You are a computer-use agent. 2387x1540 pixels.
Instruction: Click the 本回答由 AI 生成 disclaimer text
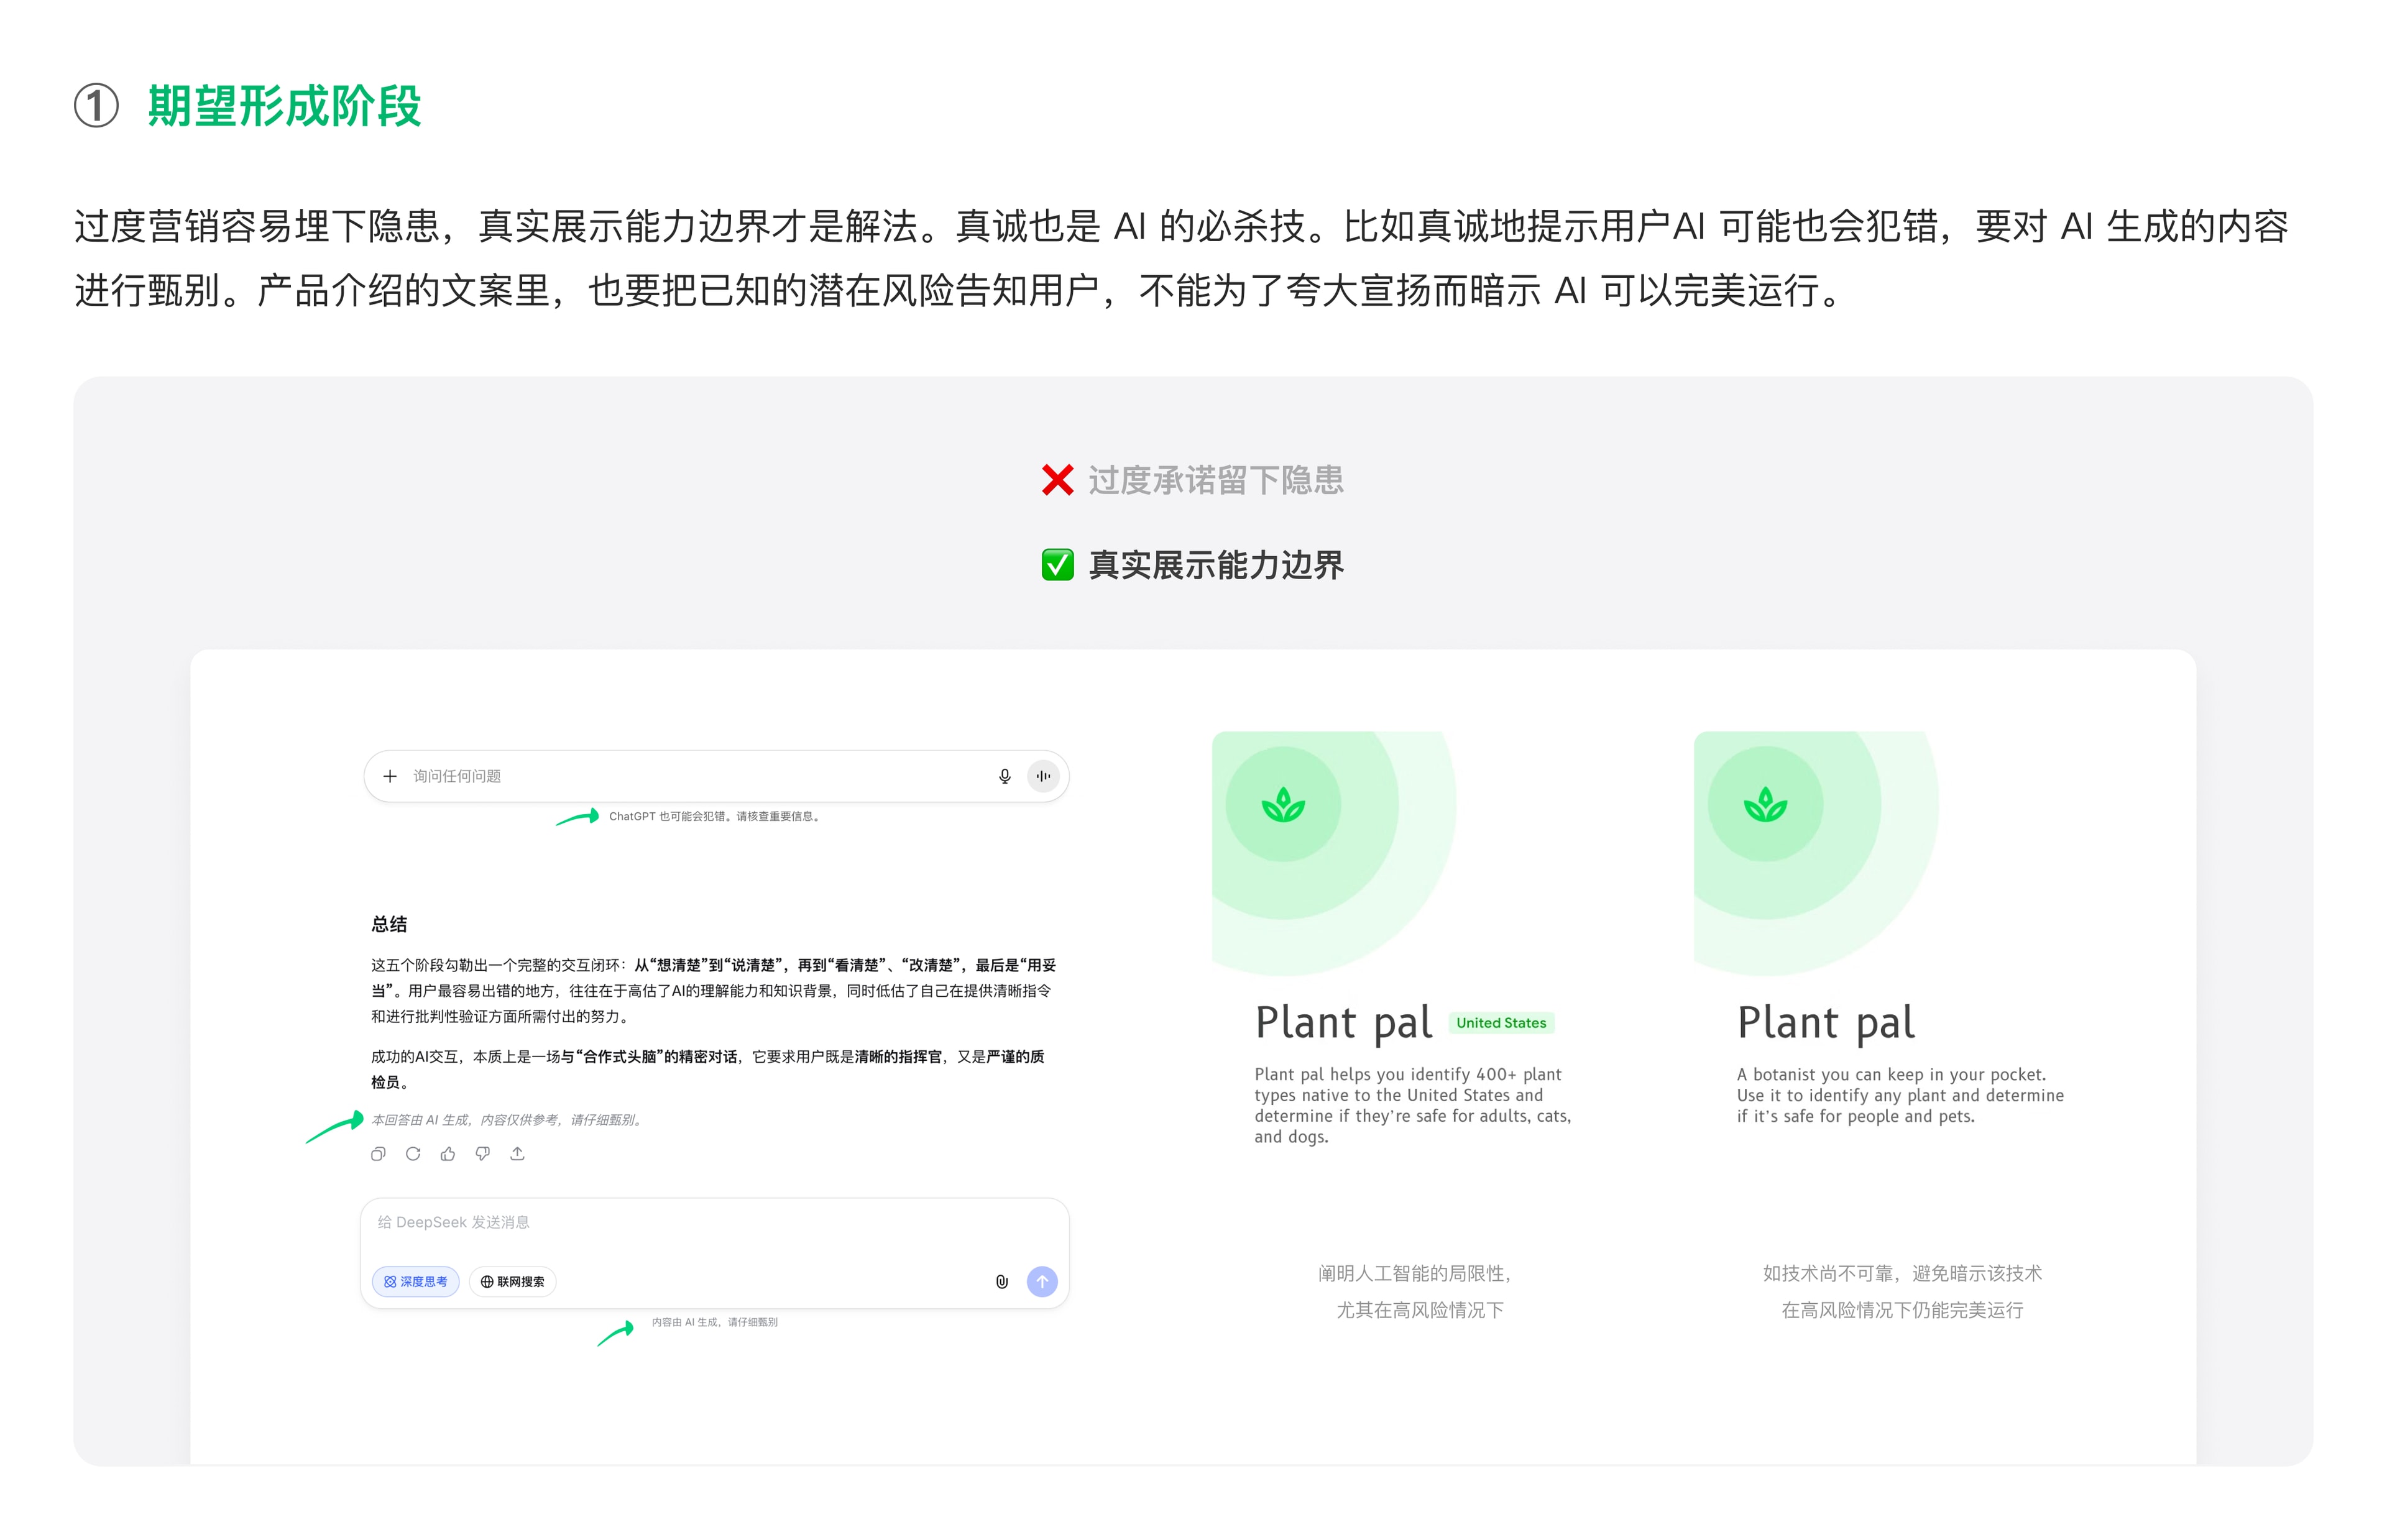coord(507,1120)
